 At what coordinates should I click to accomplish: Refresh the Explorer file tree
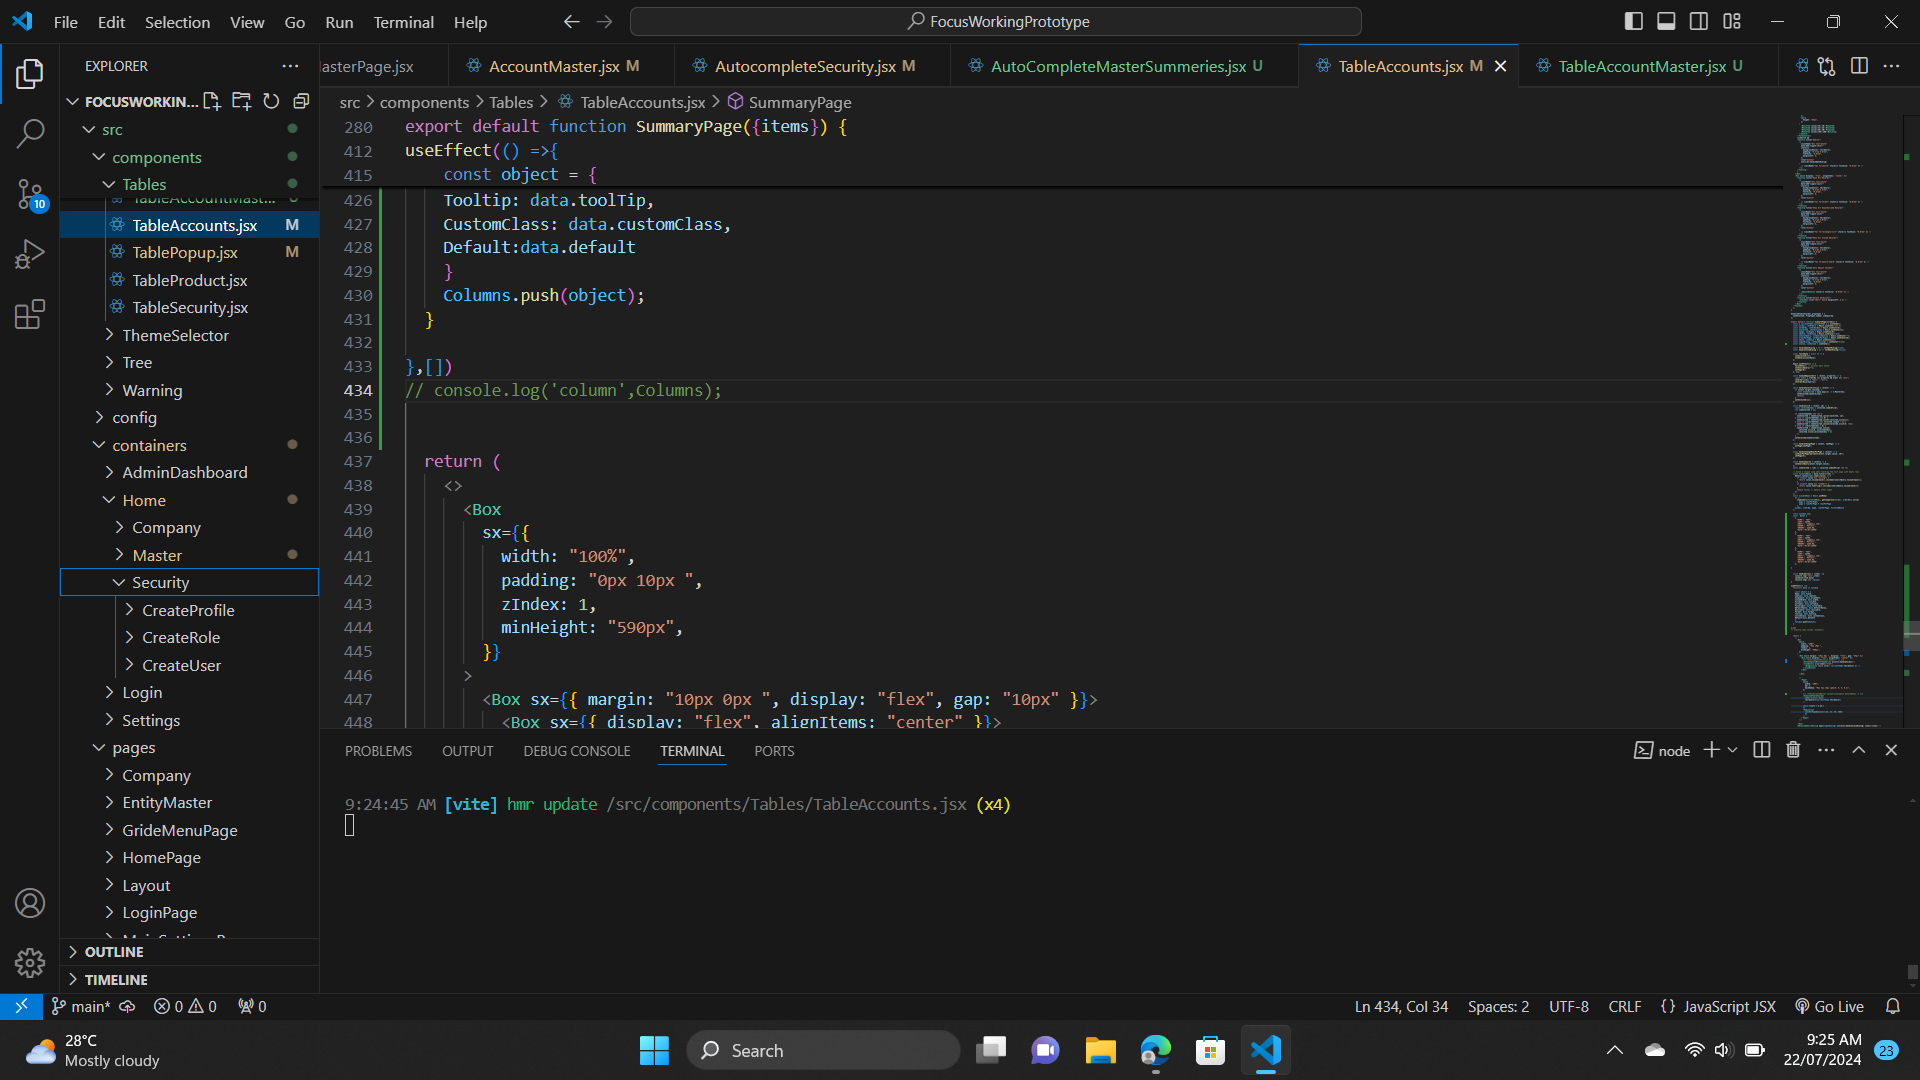(271, 101)
